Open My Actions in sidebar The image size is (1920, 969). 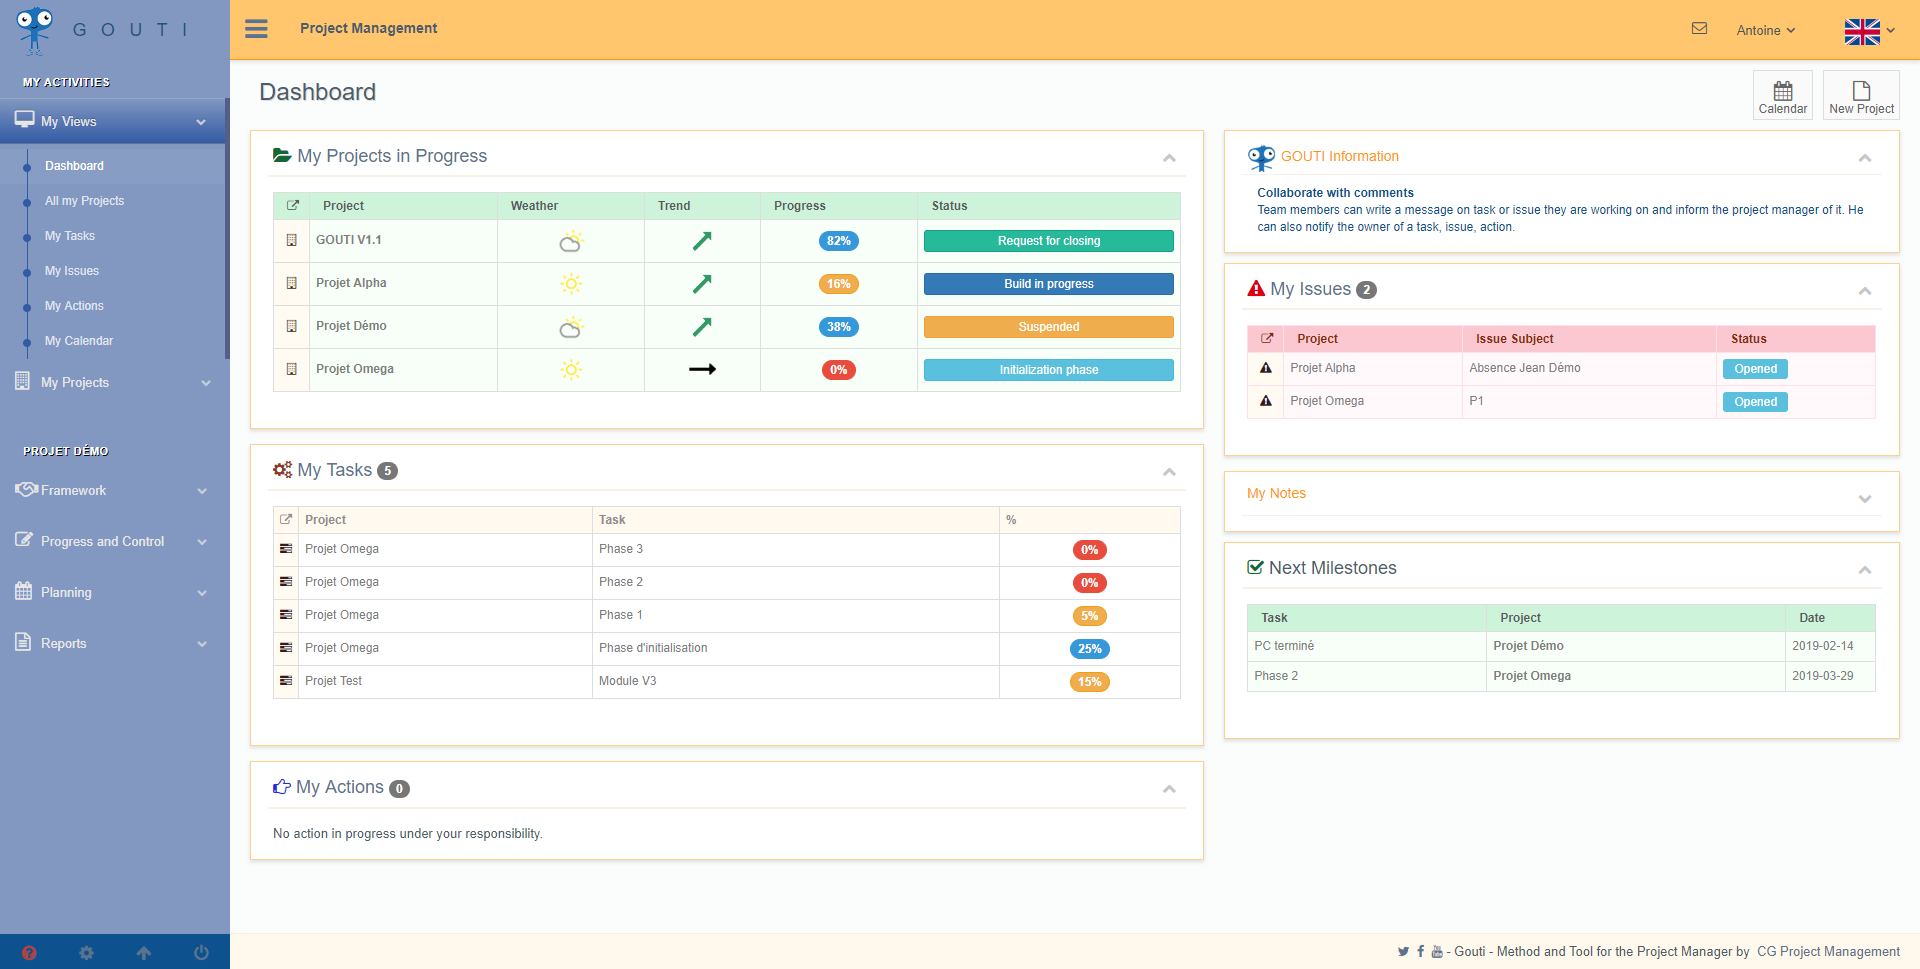[74, 306]
